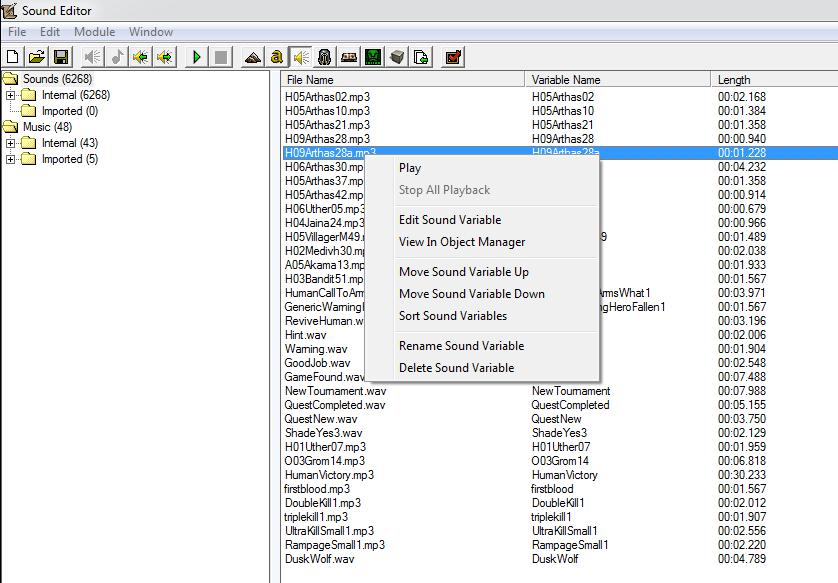Select the H09Arthas28.mp3 file row

pyautogui.click(x=560, y=138)
